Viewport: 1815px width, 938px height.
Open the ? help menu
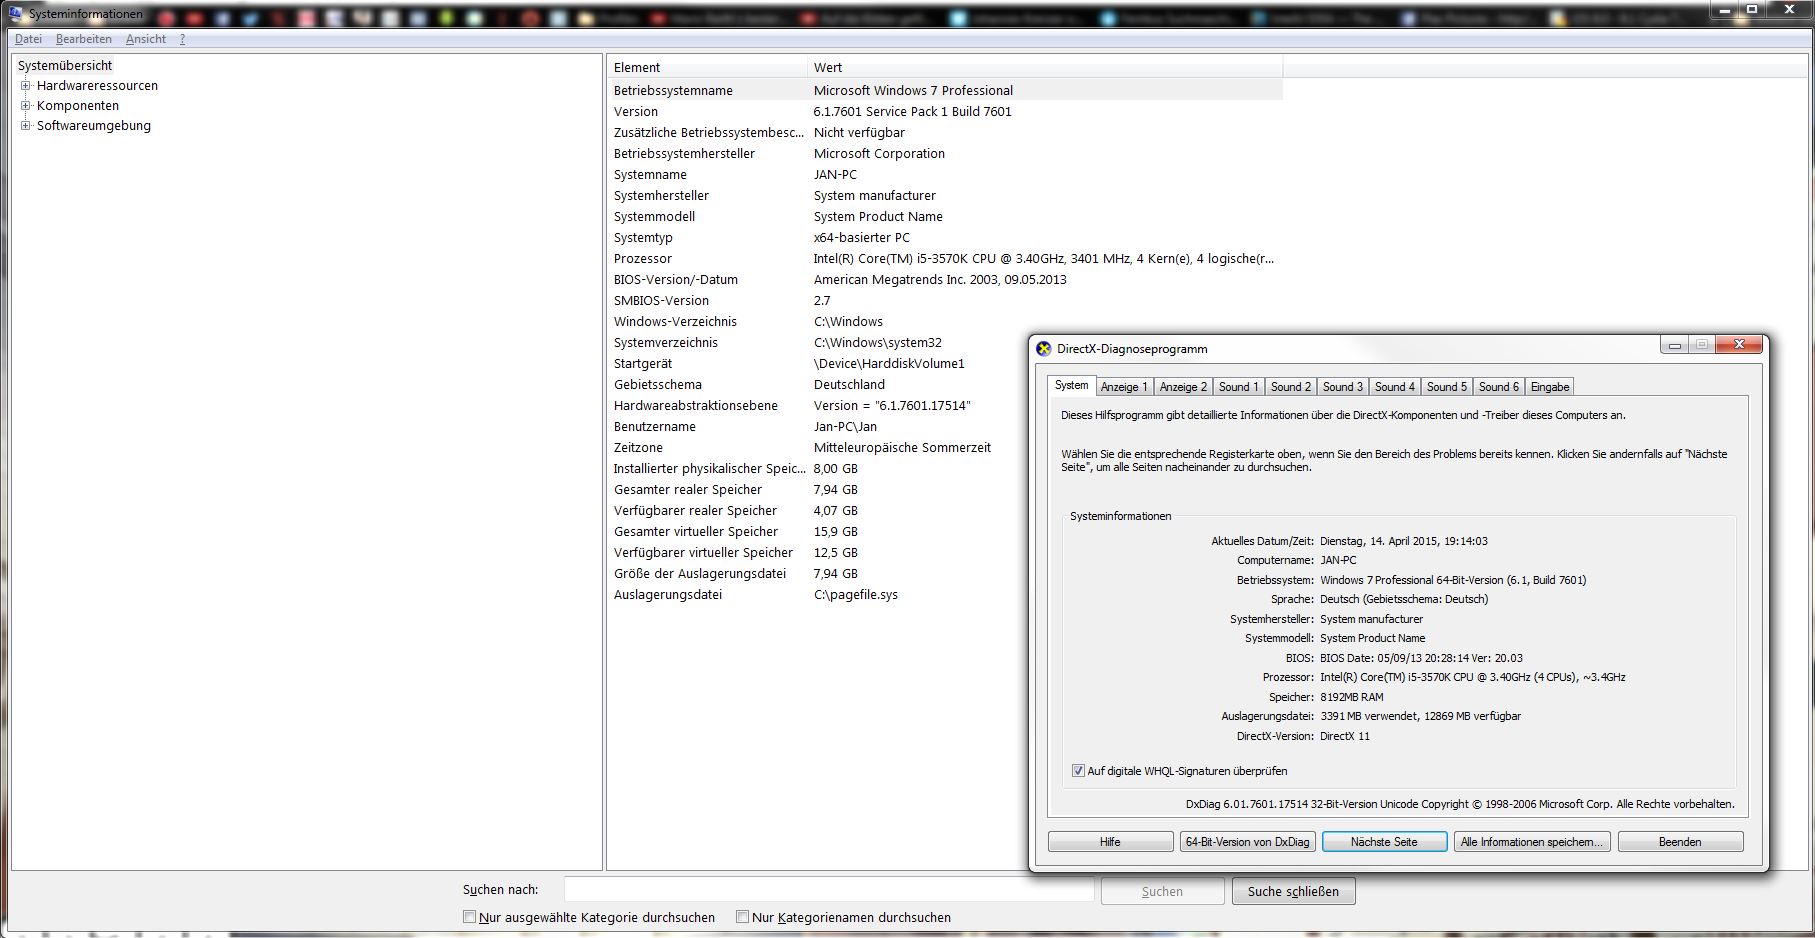tap(182, 39)
